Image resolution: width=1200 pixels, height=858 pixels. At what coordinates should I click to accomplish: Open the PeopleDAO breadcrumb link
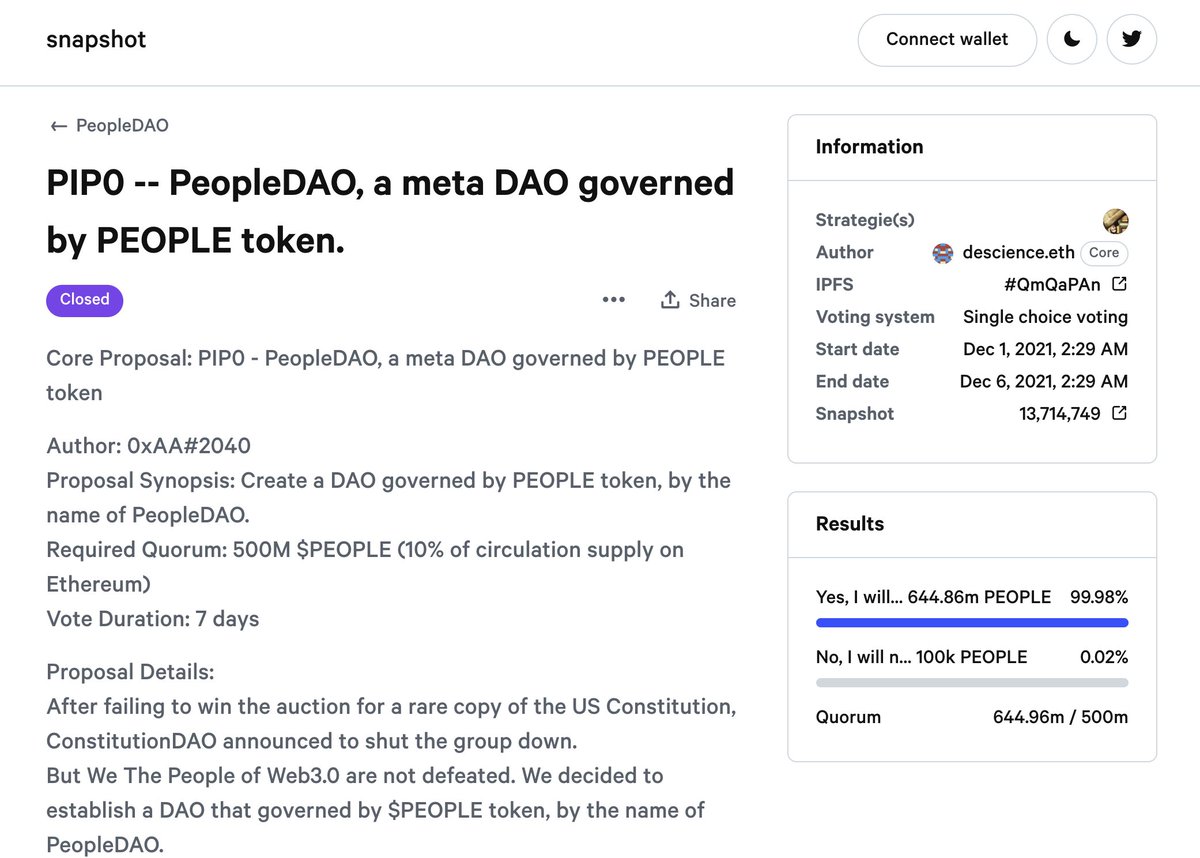click(x=121, y=125)
